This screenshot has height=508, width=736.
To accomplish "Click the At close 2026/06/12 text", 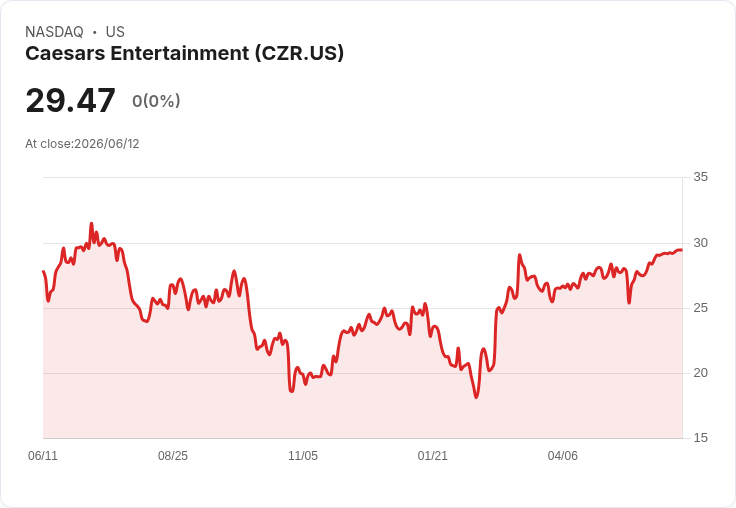I will tap(82, 144).
